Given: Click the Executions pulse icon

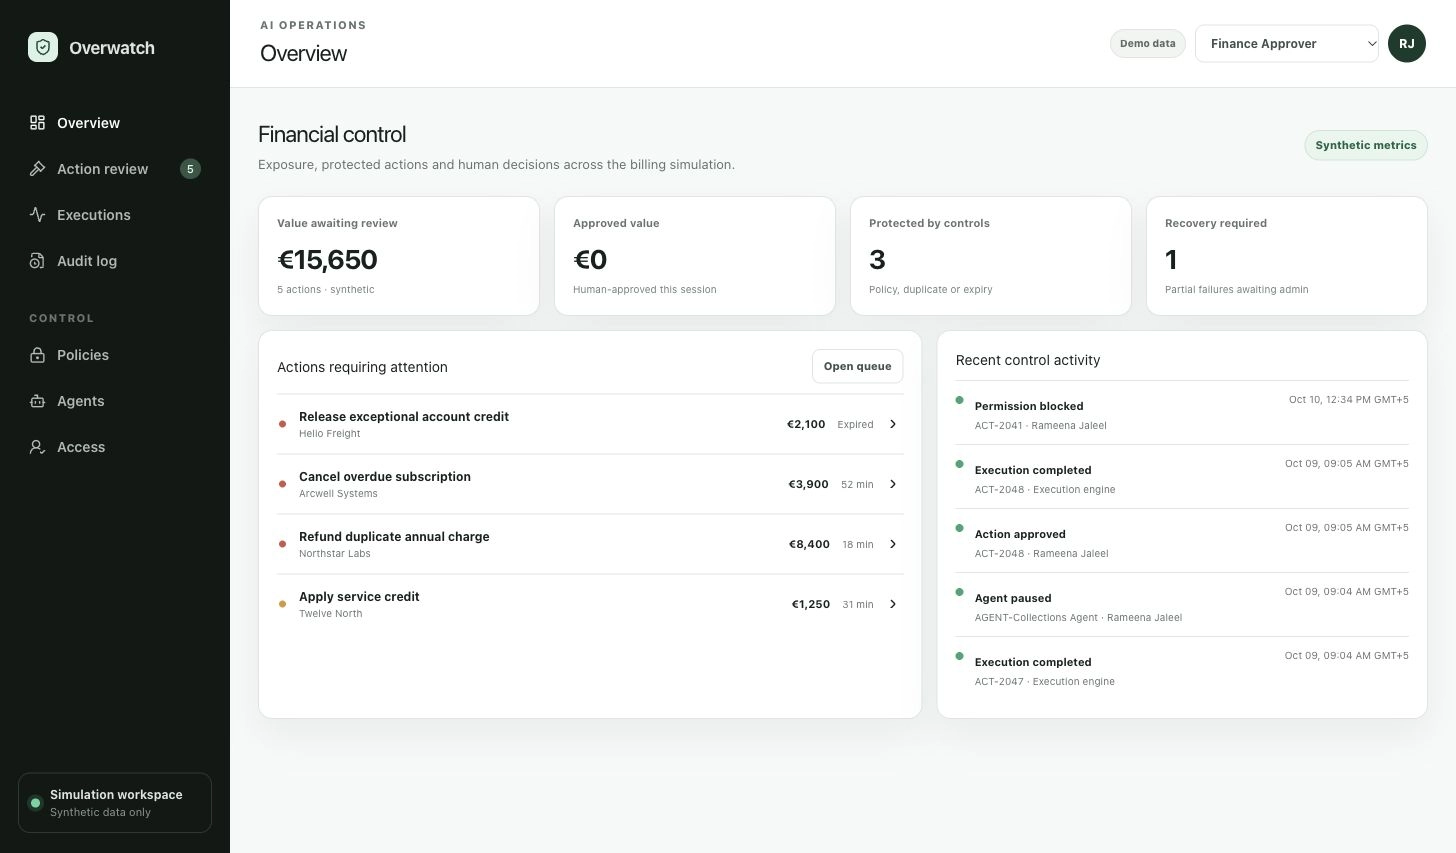Looking at the screenshot, I should click(x=37, y=215).
